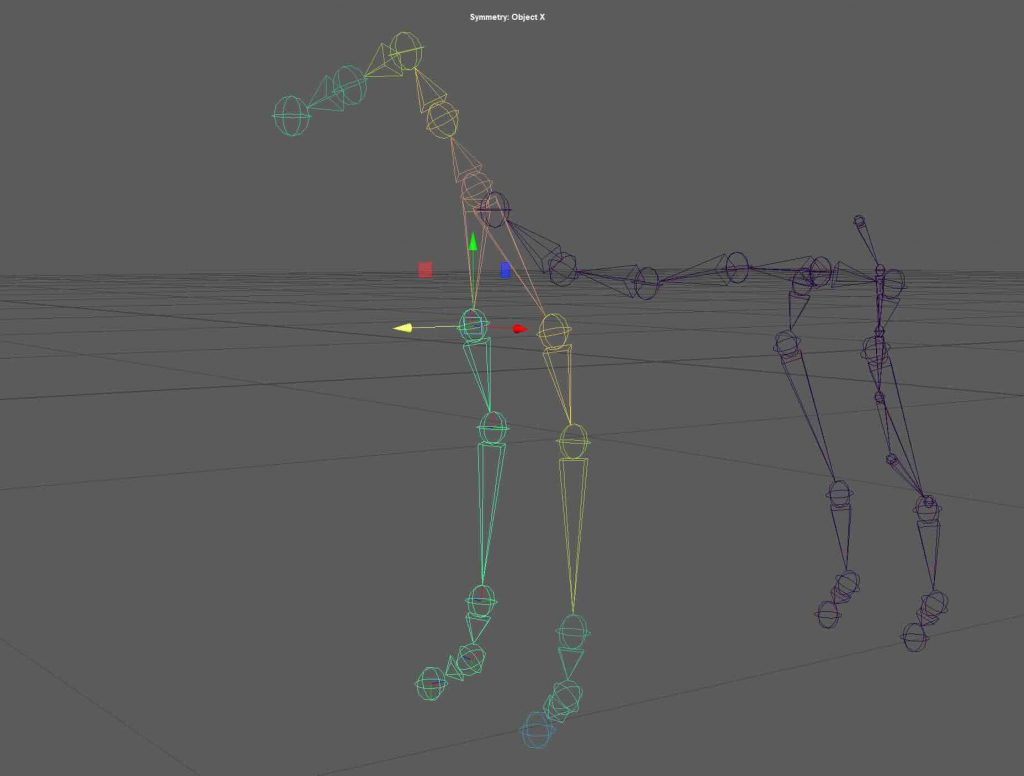
Task: Select the yellow front leg knee joint
Action: pyautogui.click(x=573, y=441)
